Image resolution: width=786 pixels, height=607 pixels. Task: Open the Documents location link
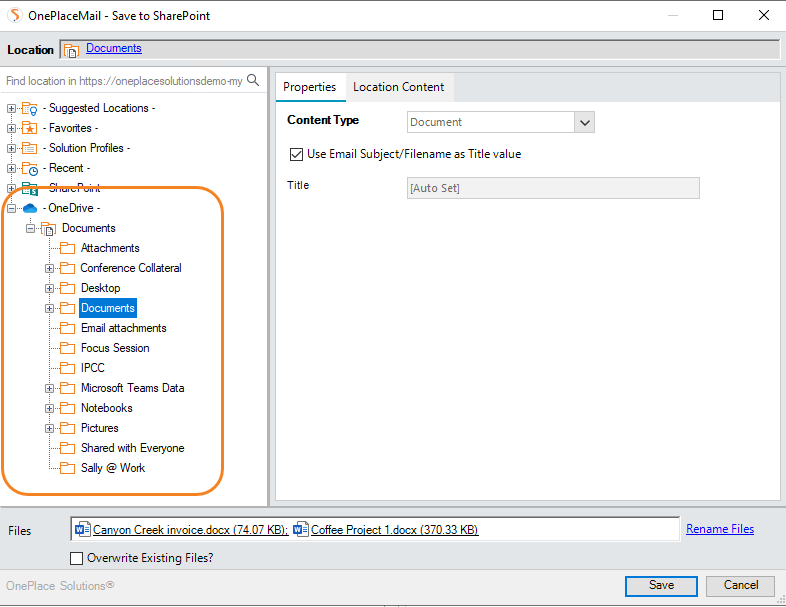[114, 48]
